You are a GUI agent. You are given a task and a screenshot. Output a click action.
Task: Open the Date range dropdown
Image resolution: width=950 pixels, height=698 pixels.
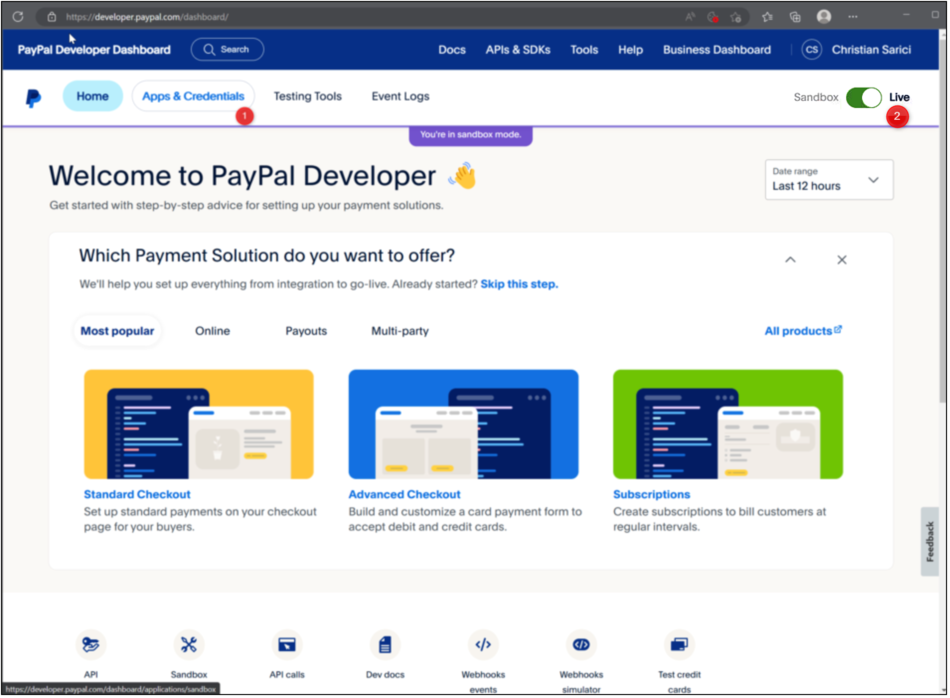[x=829, y=180]
